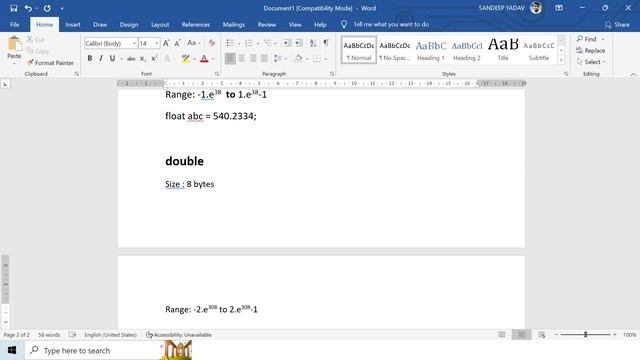The height and width of the screenshot is (360, 640).
Task: Click Replace in Editing group
Action: pos(591,51)
